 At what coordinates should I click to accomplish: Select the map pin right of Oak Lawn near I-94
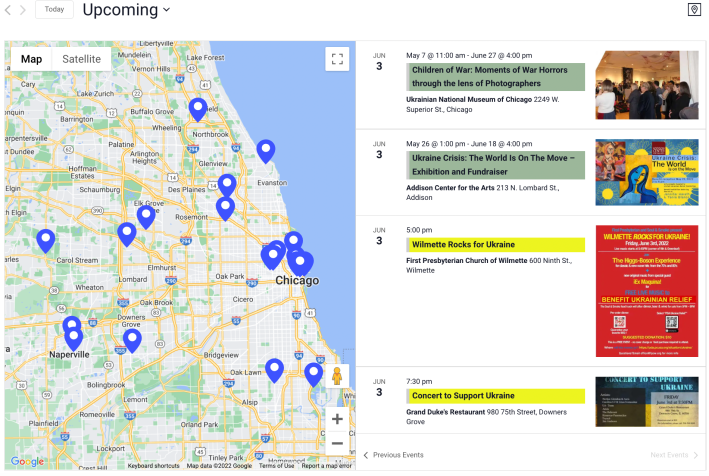tap(313, 375)
